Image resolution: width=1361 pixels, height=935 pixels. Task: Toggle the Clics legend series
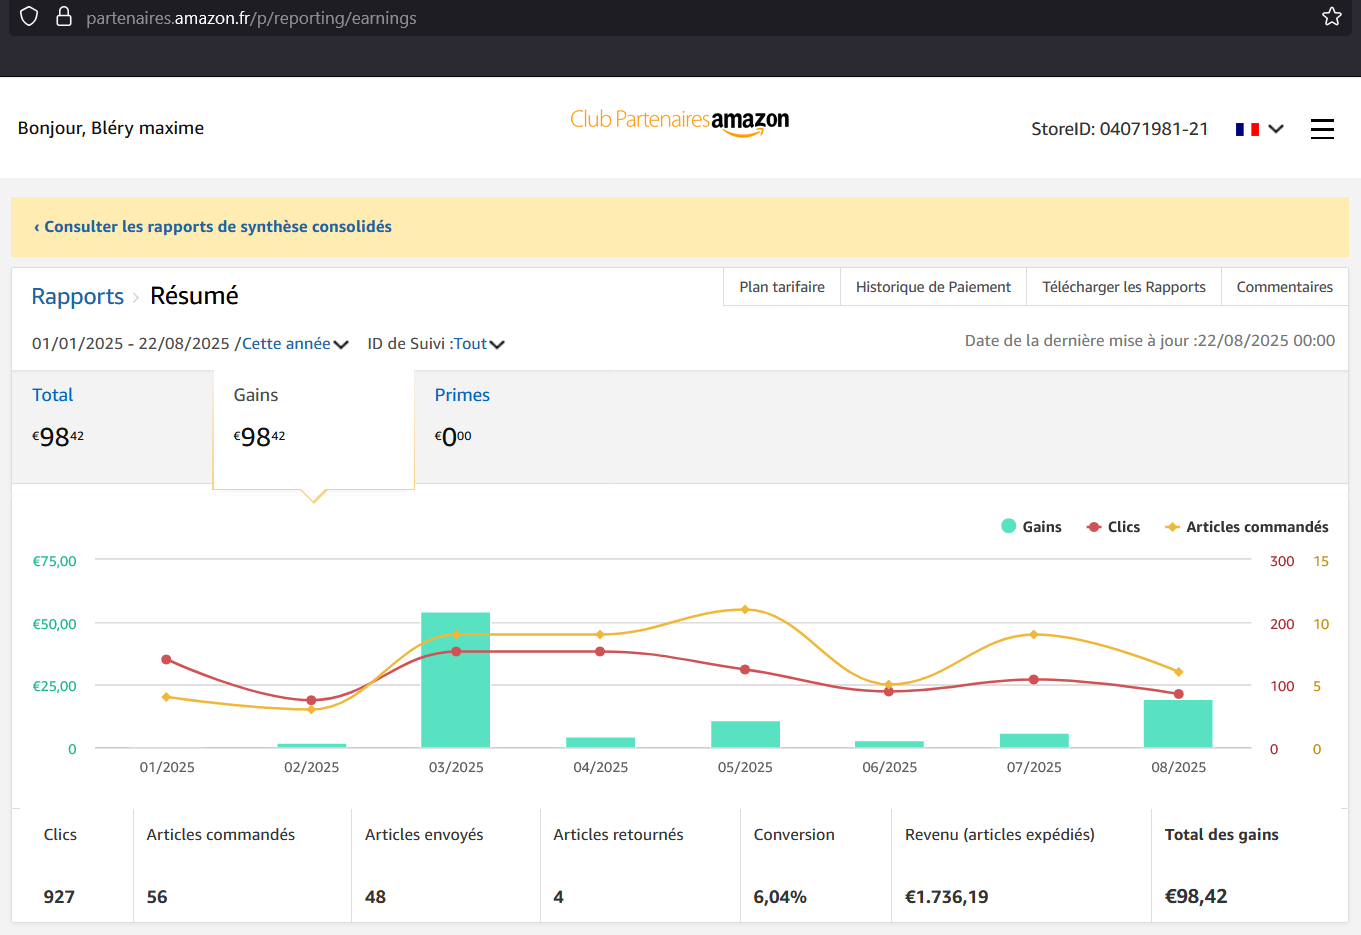coord(1113,527)
